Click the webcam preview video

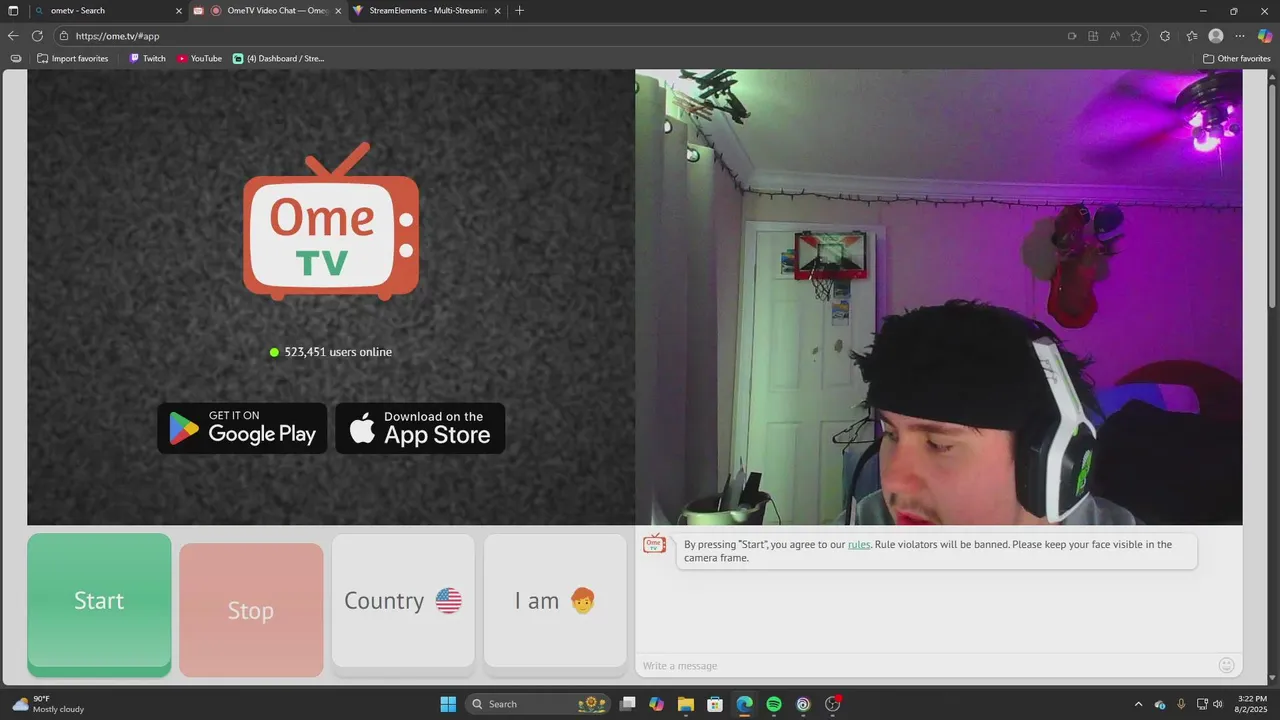pos(939,297)
